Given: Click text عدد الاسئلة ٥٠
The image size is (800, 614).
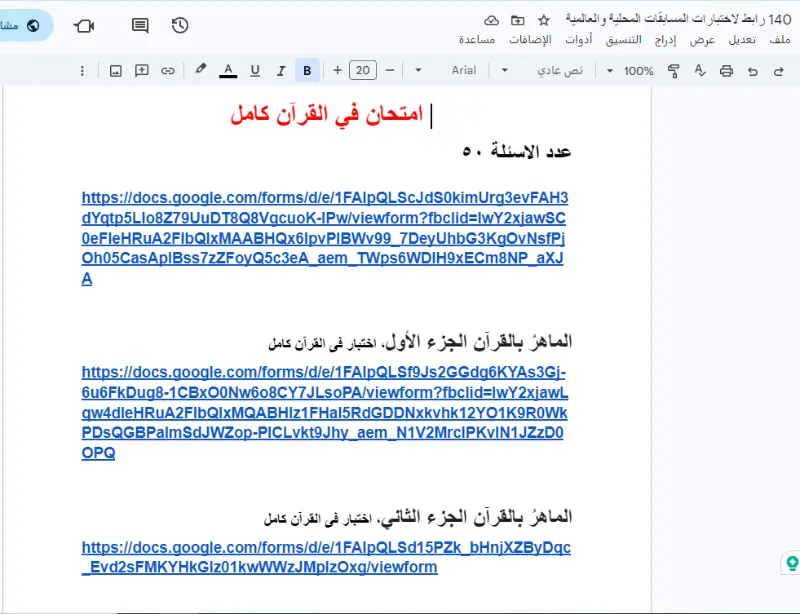Looking at the screenshot, I should 516,151.
